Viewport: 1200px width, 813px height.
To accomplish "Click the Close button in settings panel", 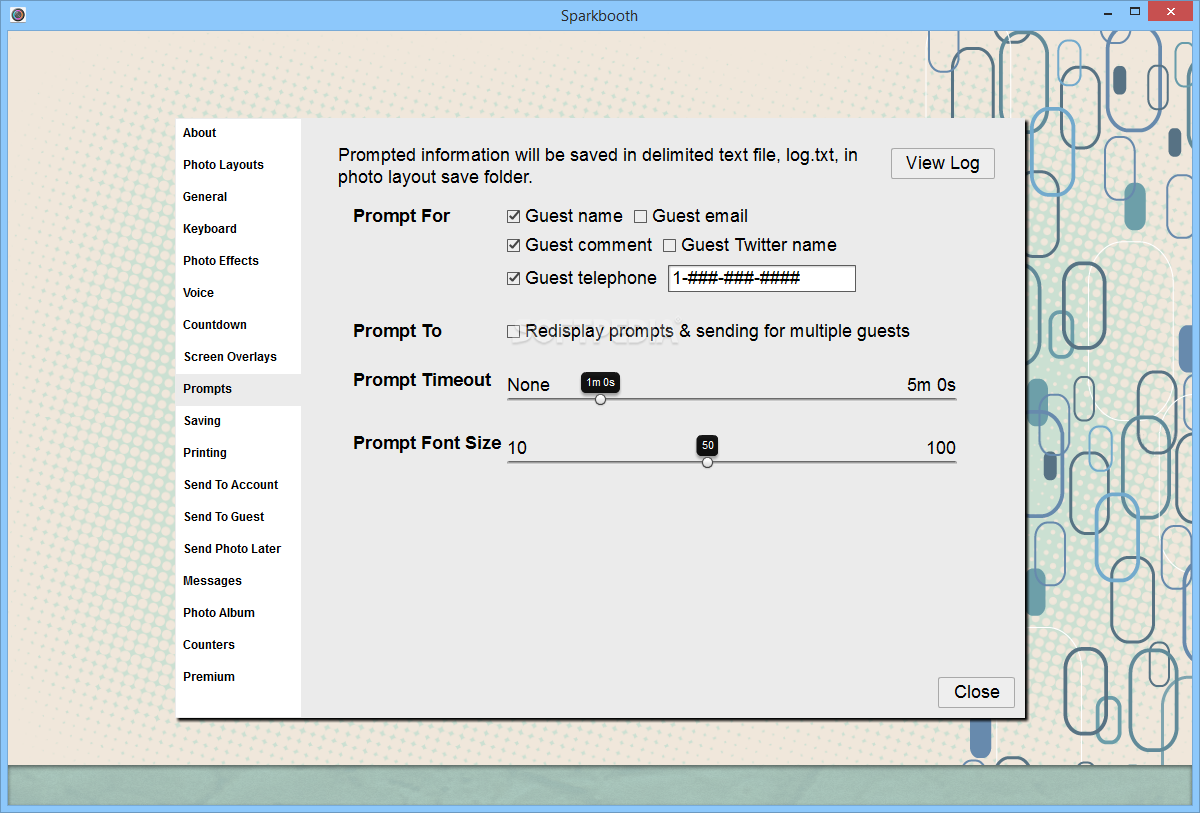I will pyautogui.click(x=976, y=692).
